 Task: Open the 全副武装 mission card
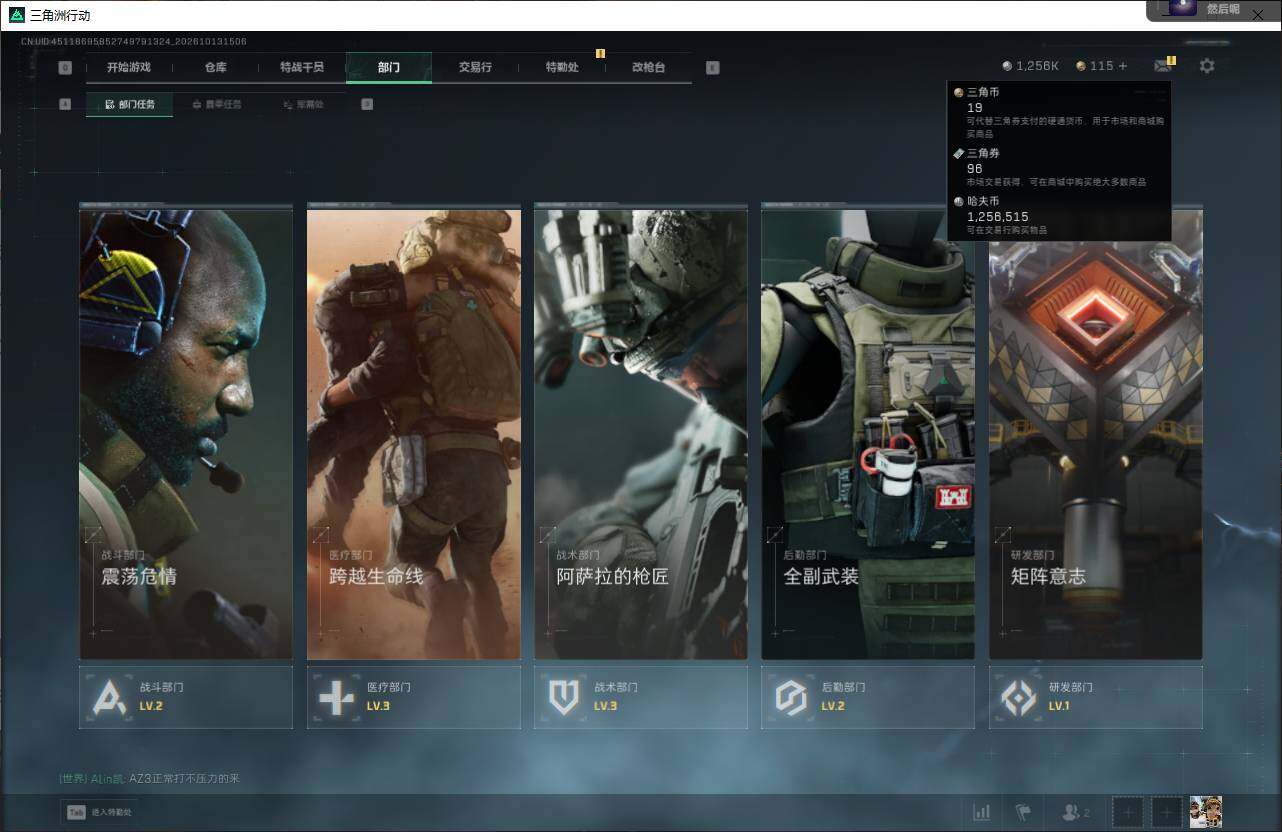[x=868, y=432]
